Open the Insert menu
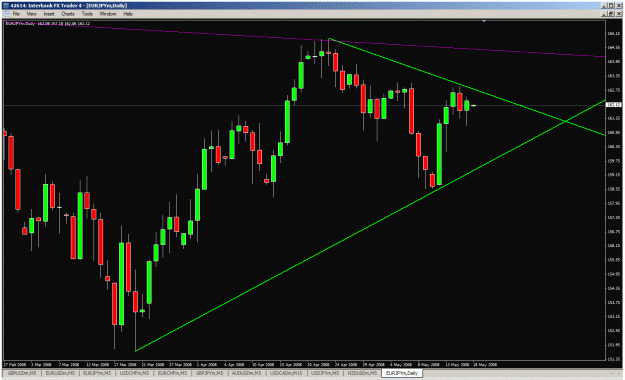The width and height of the screenshot is (625, 380). tap(49, 14)
